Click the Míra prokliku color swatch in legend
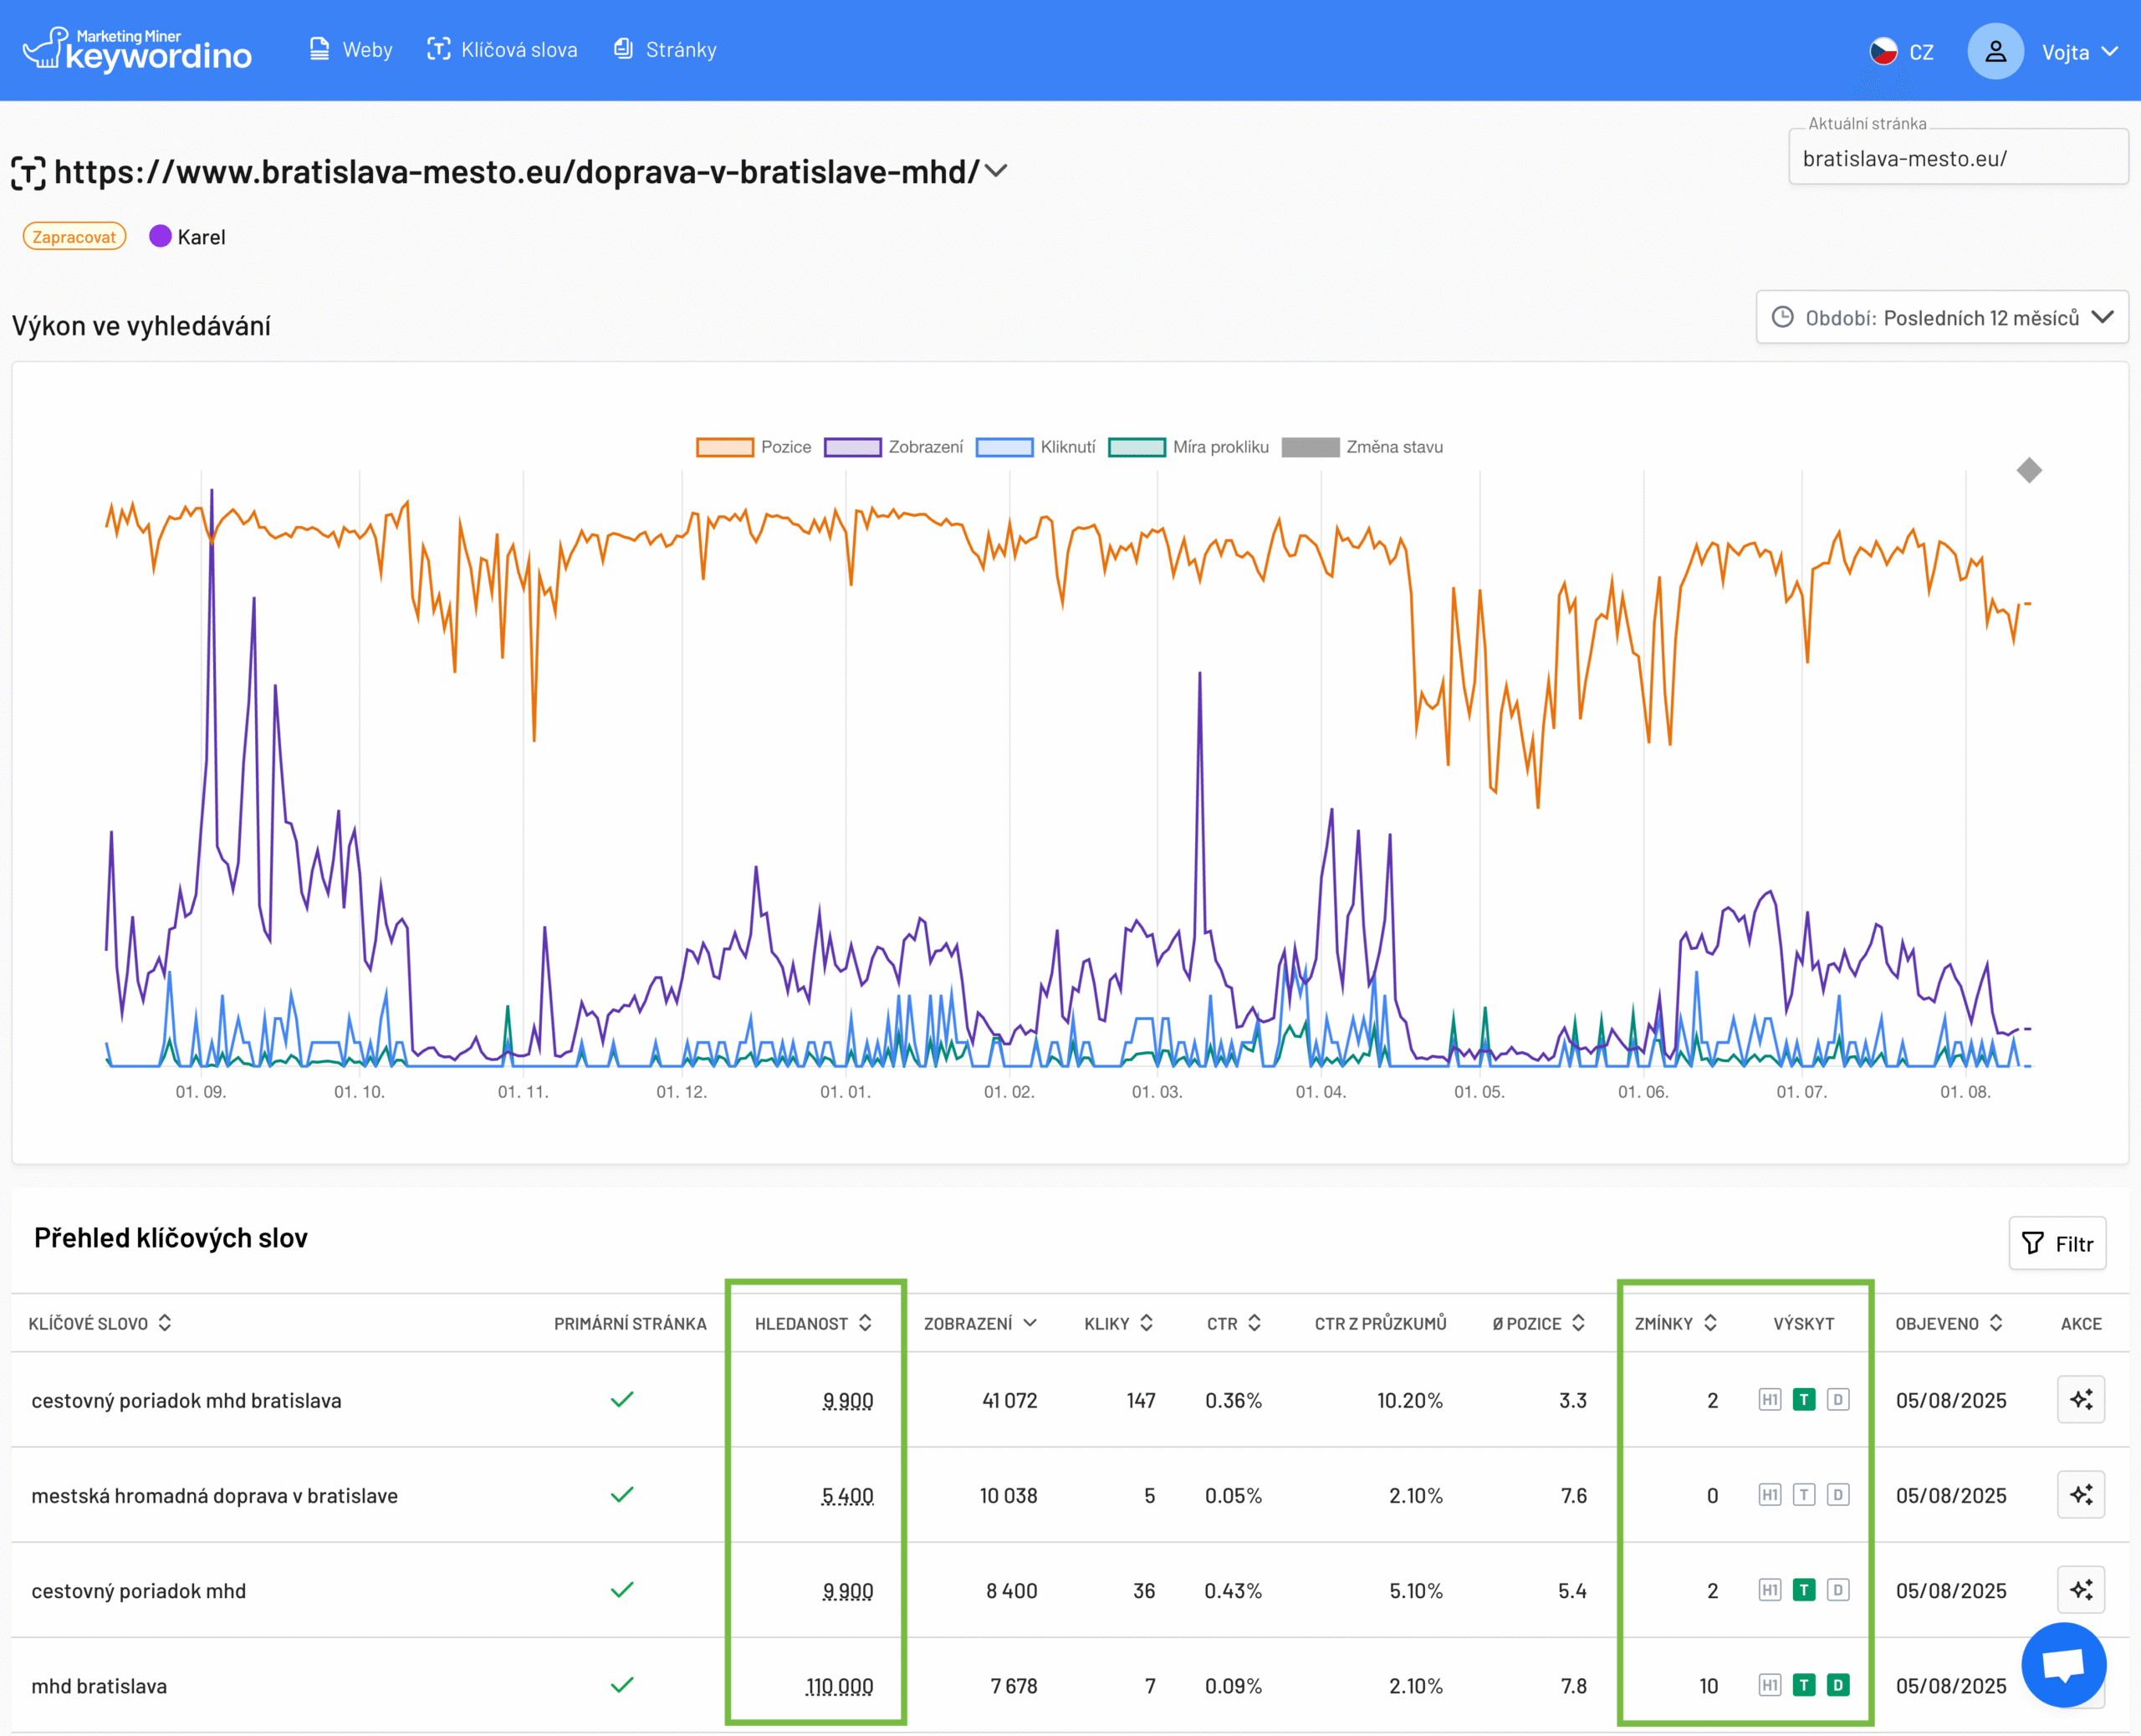The width and height of the screenshot is (2141, 1736). click(x=1137, y=447)
